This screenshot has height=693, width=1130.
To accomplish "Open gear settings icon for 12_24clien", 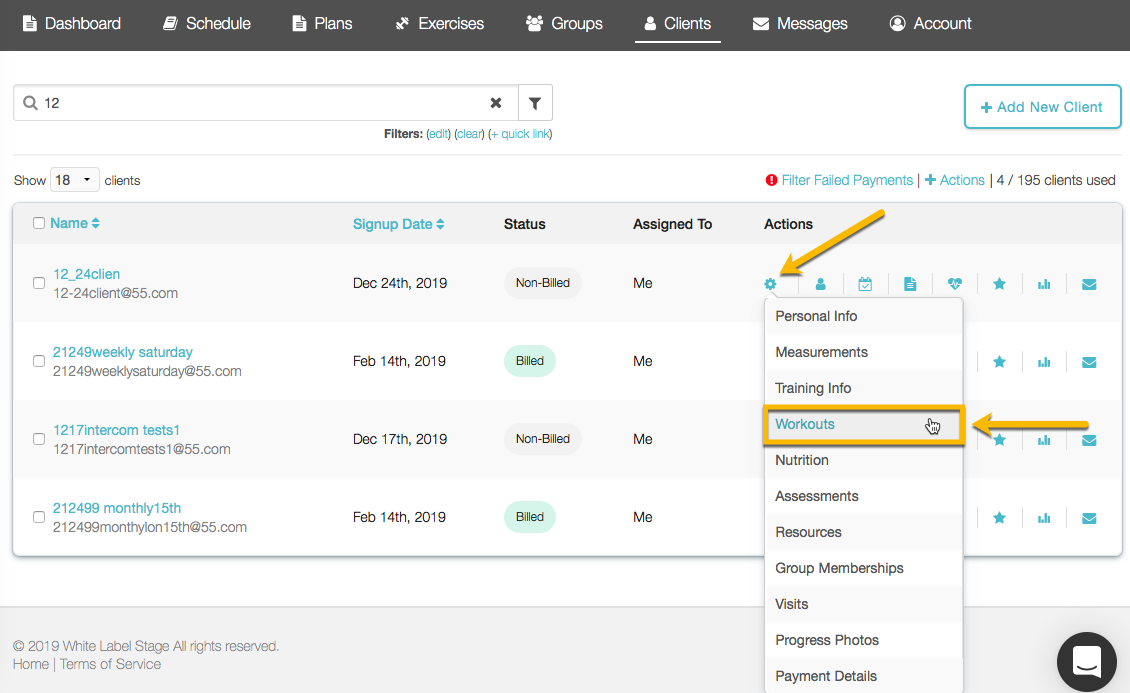I will coord(770,284).
